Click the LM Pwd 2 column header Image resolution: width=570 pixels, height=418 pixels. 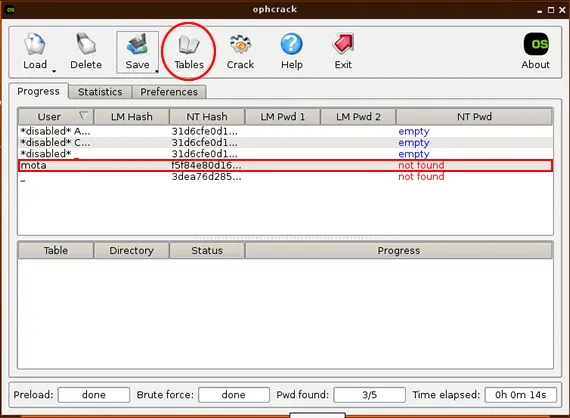tap(358, 117)
